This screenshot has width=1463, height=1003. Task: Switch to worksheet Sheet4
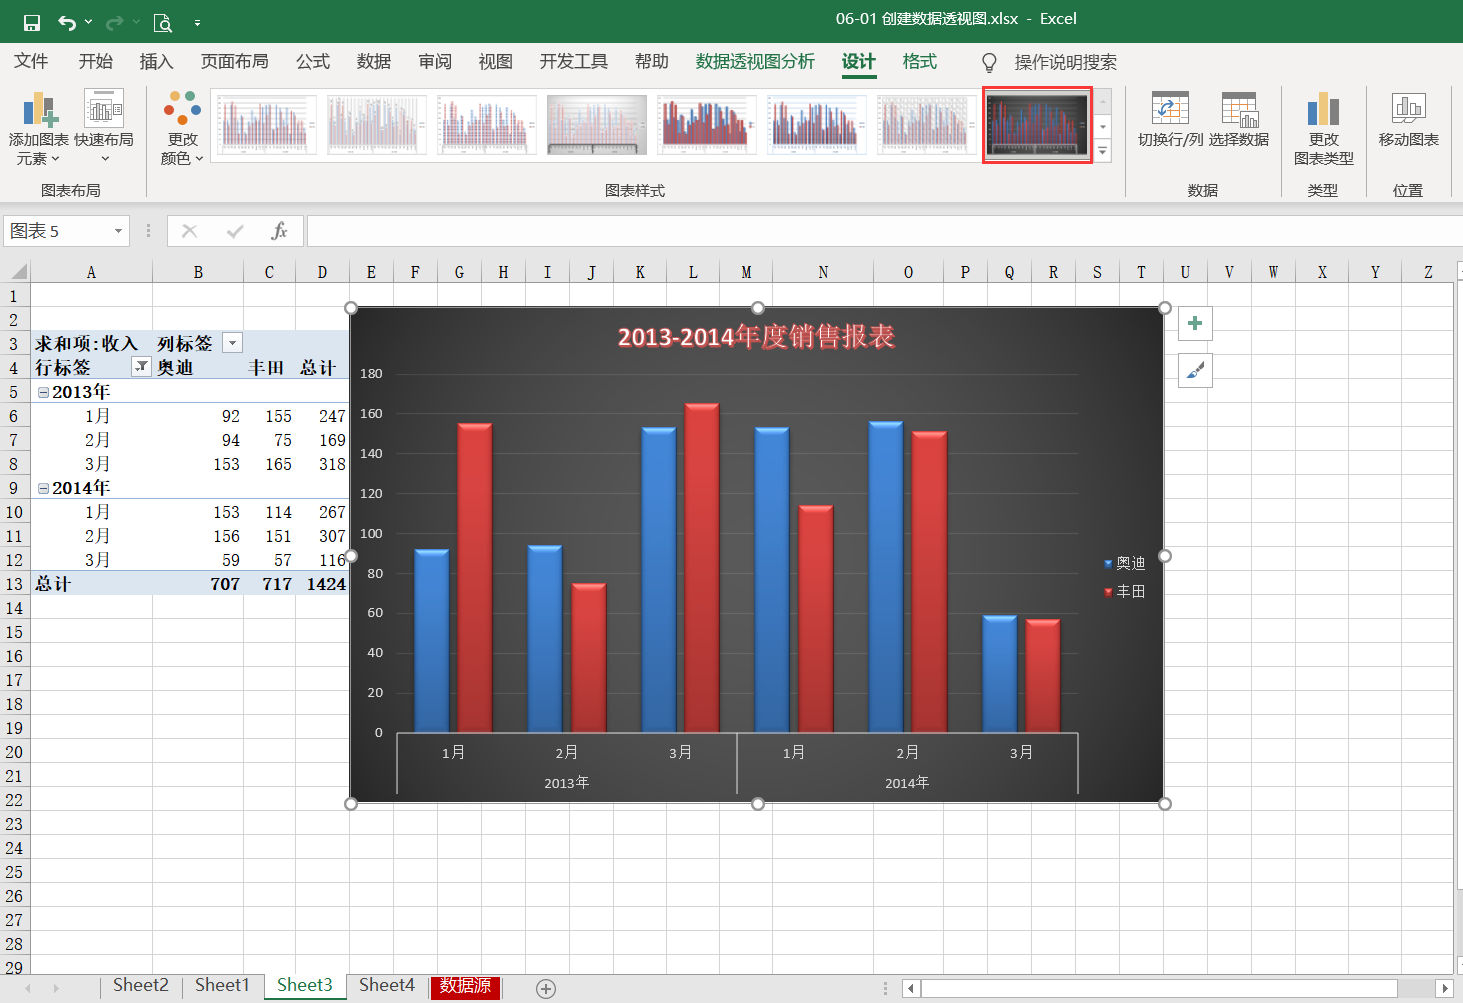pyautogui.click(x=387, y=986)
